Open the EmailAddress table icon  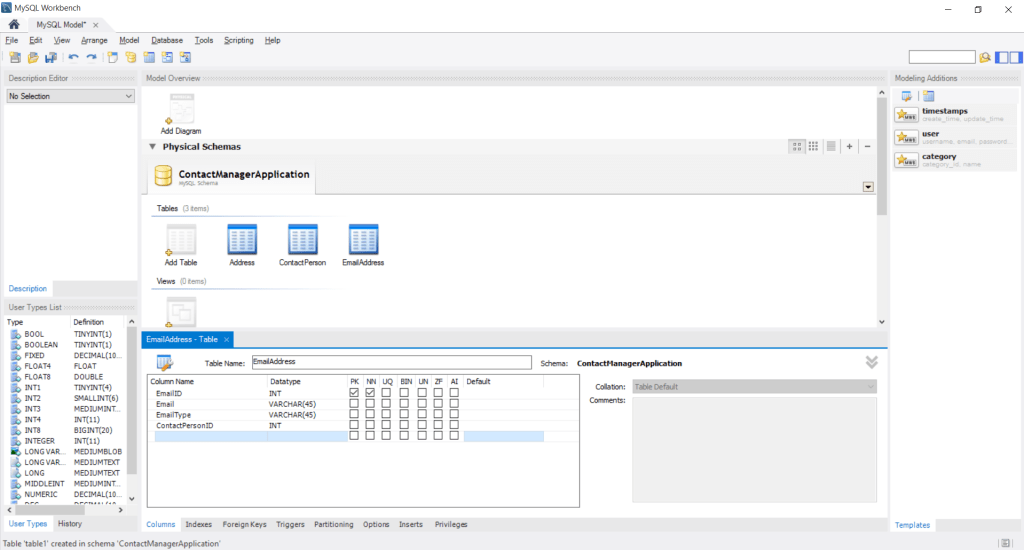363,240
